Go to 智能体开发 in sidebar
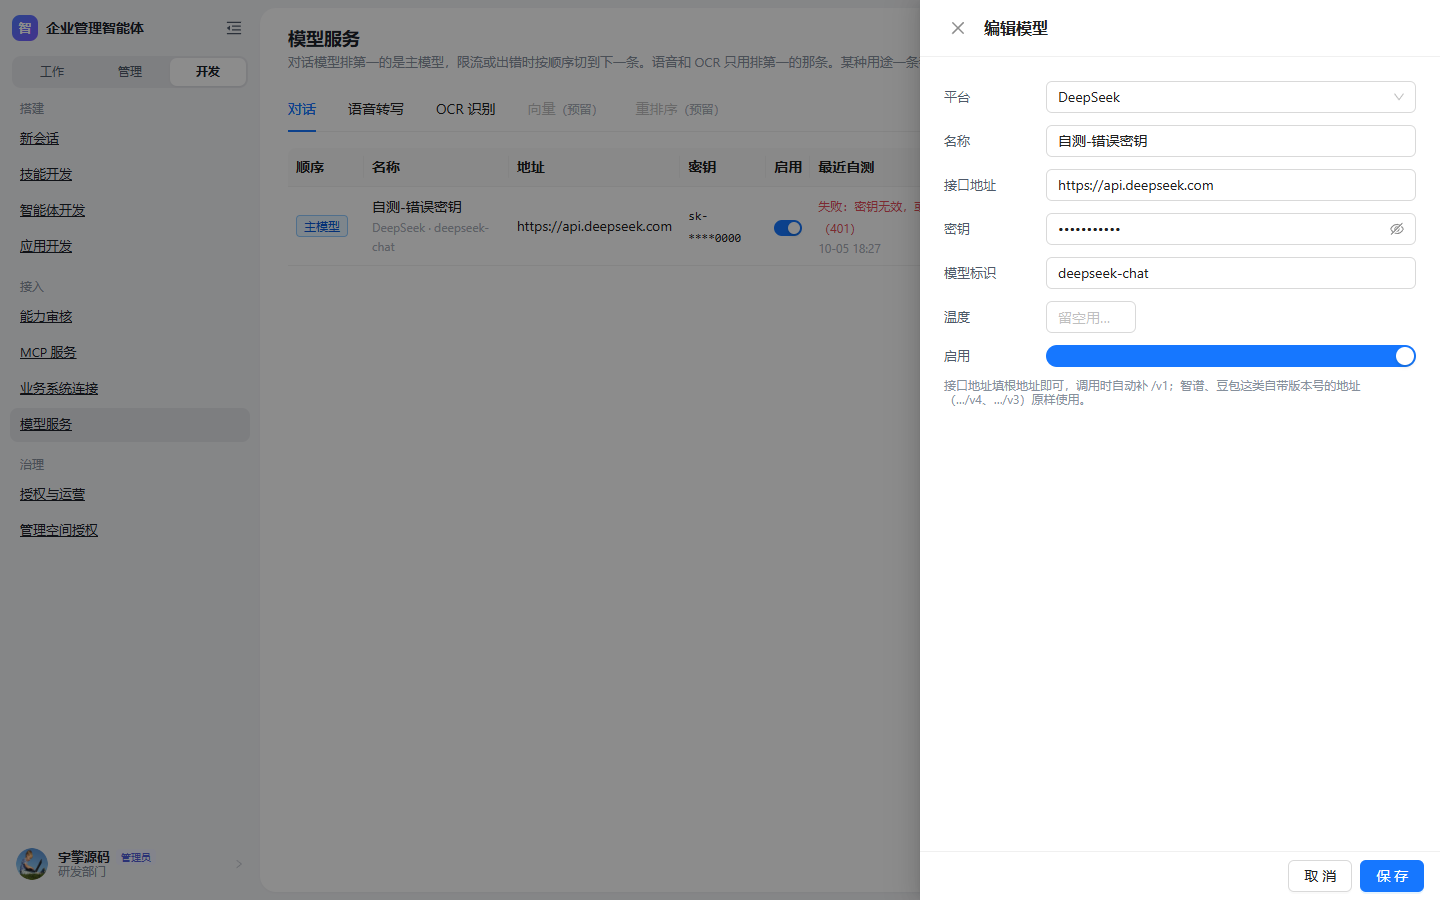The height and width of the screenshot is (900, 1440). pyautogui.click(x=53, y=211)
